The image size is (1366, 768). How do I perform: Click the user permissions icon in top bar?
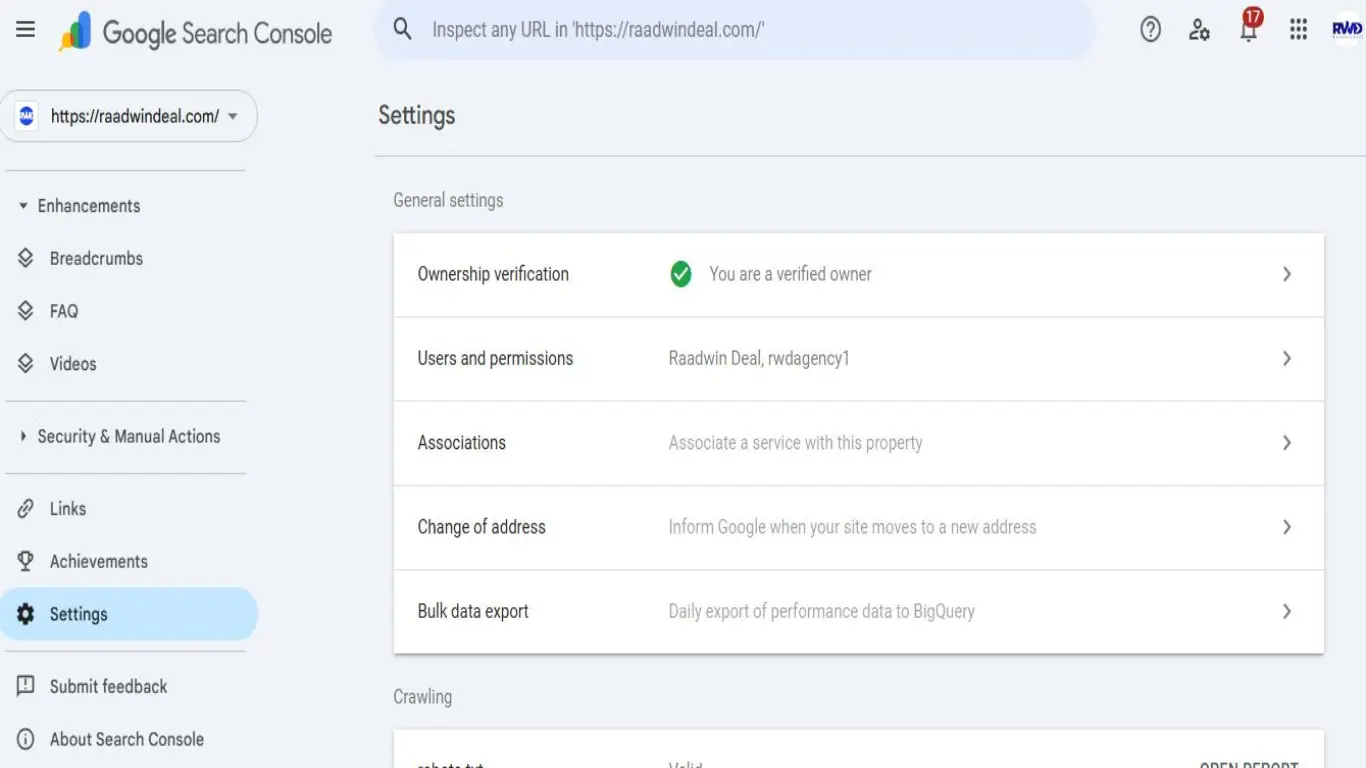pyautogui.click(x=1199, y=31)
